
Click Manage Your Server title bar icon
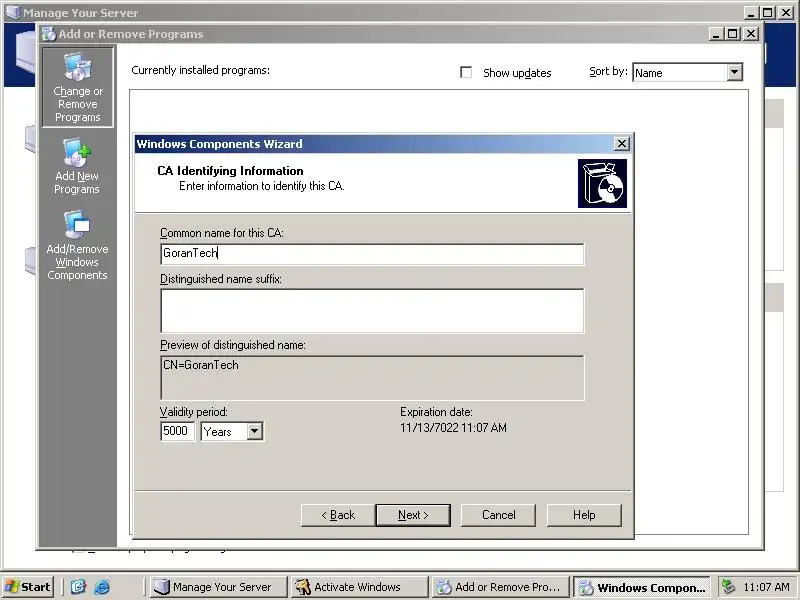(x=13, y=12)
